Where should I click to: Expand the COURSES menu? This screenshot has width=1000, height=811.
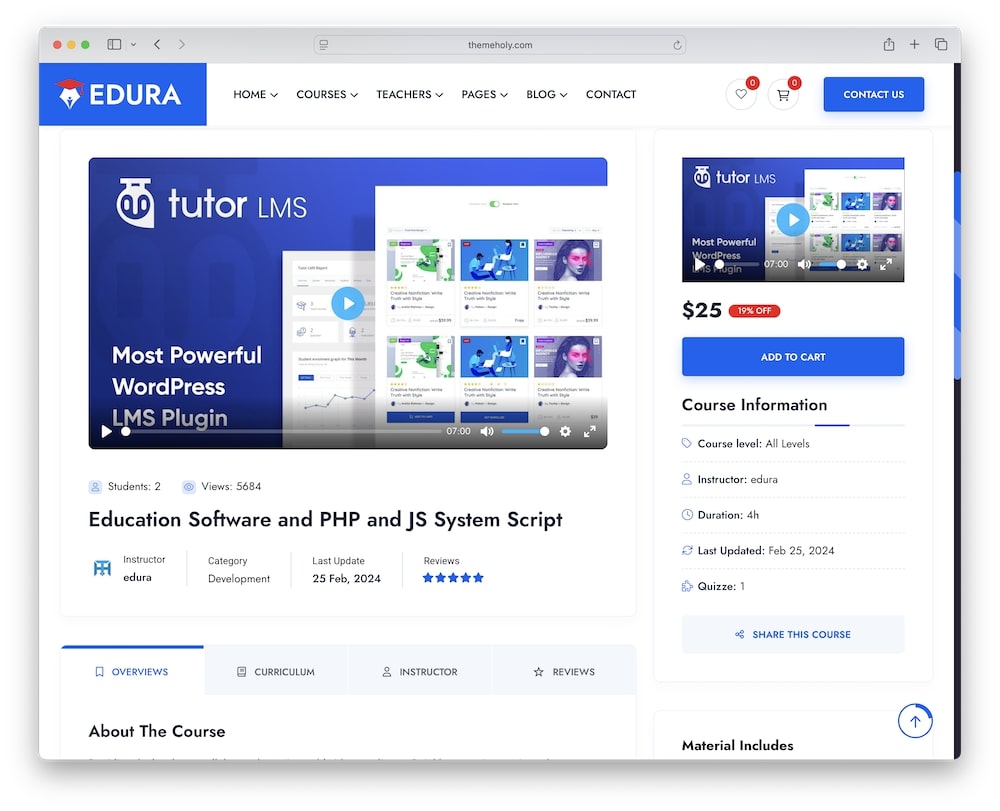coord(327,94)
